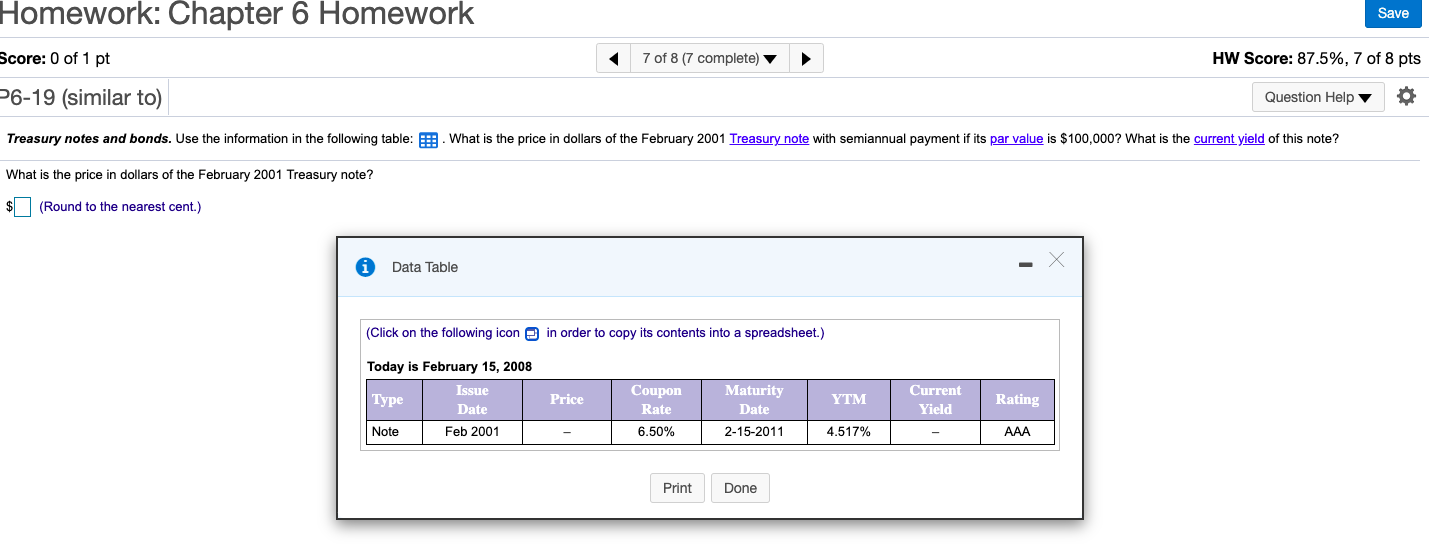Select the 4.517% YTM cell

click(849, 432)
